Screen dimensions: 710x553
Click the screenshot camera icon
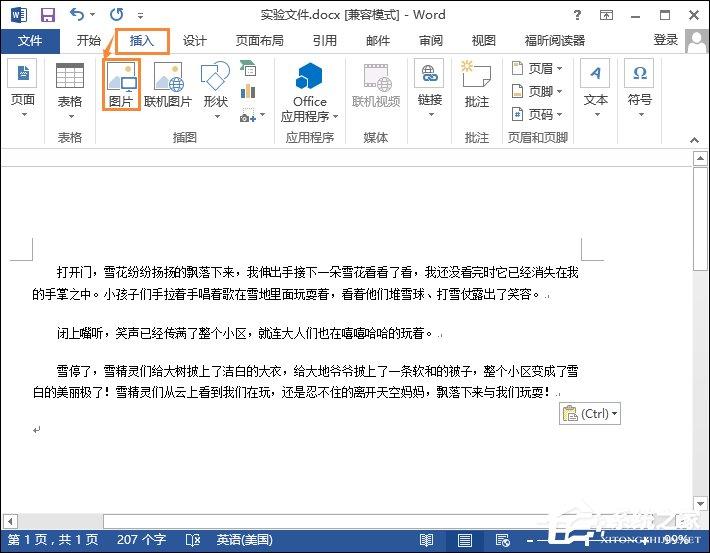click(248, 115)
